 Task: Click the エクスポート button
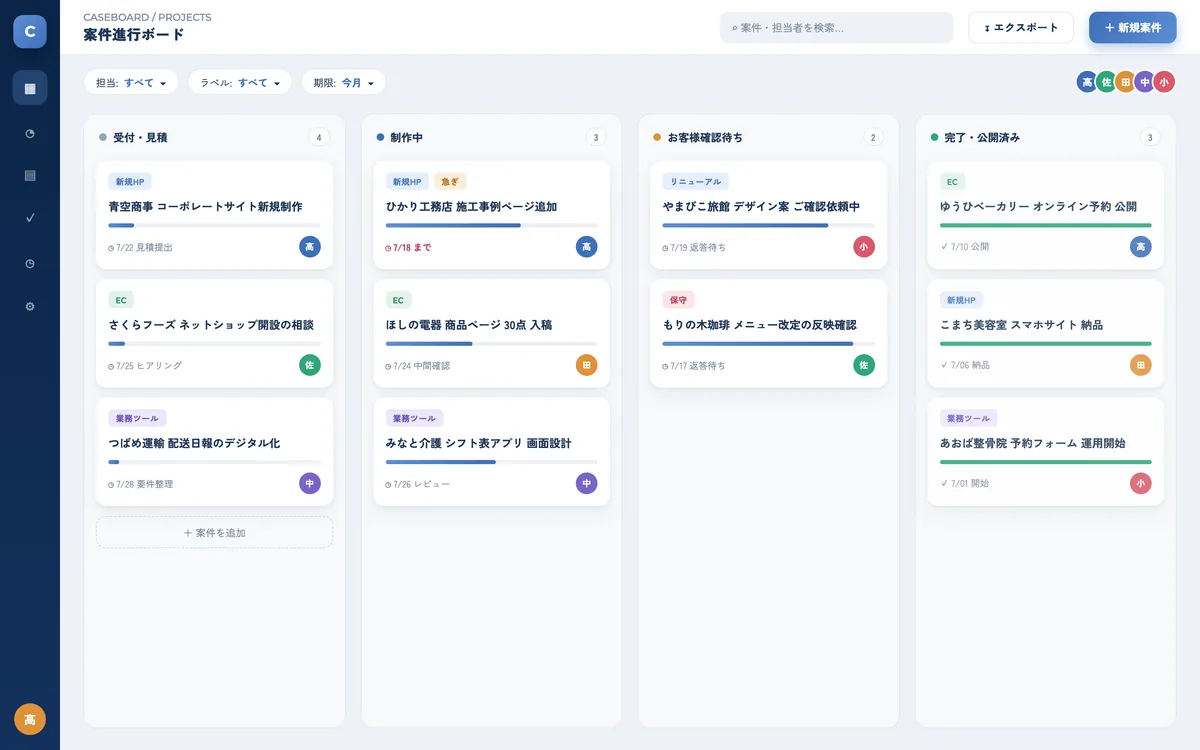[x=1021, y=28]
